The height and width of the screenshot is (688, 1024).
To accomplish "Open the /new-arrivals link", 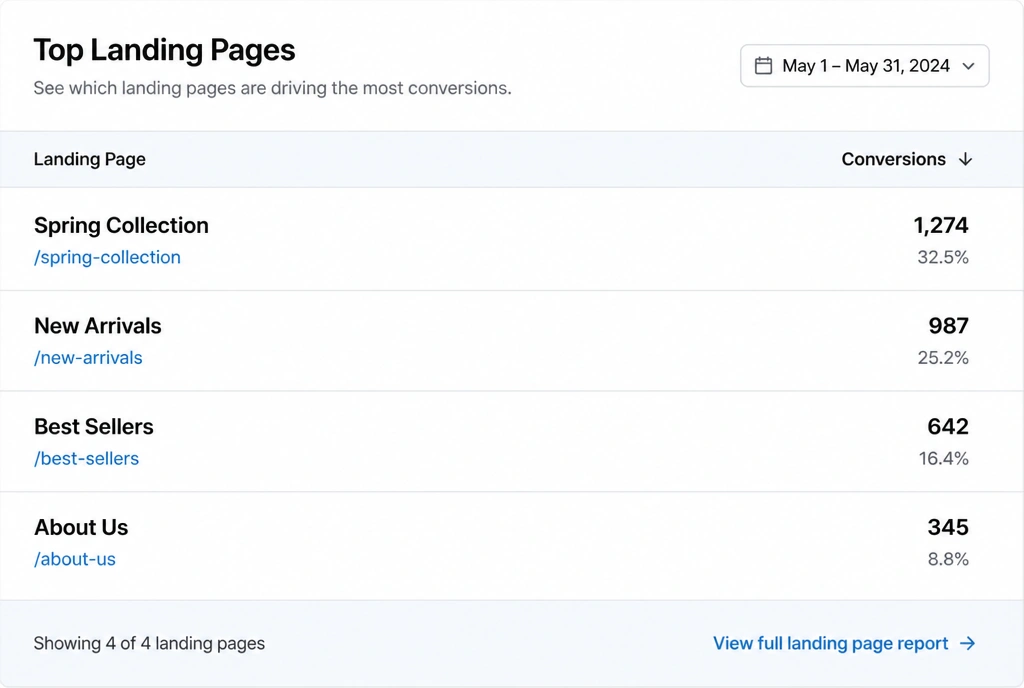I will coord(88,358).
